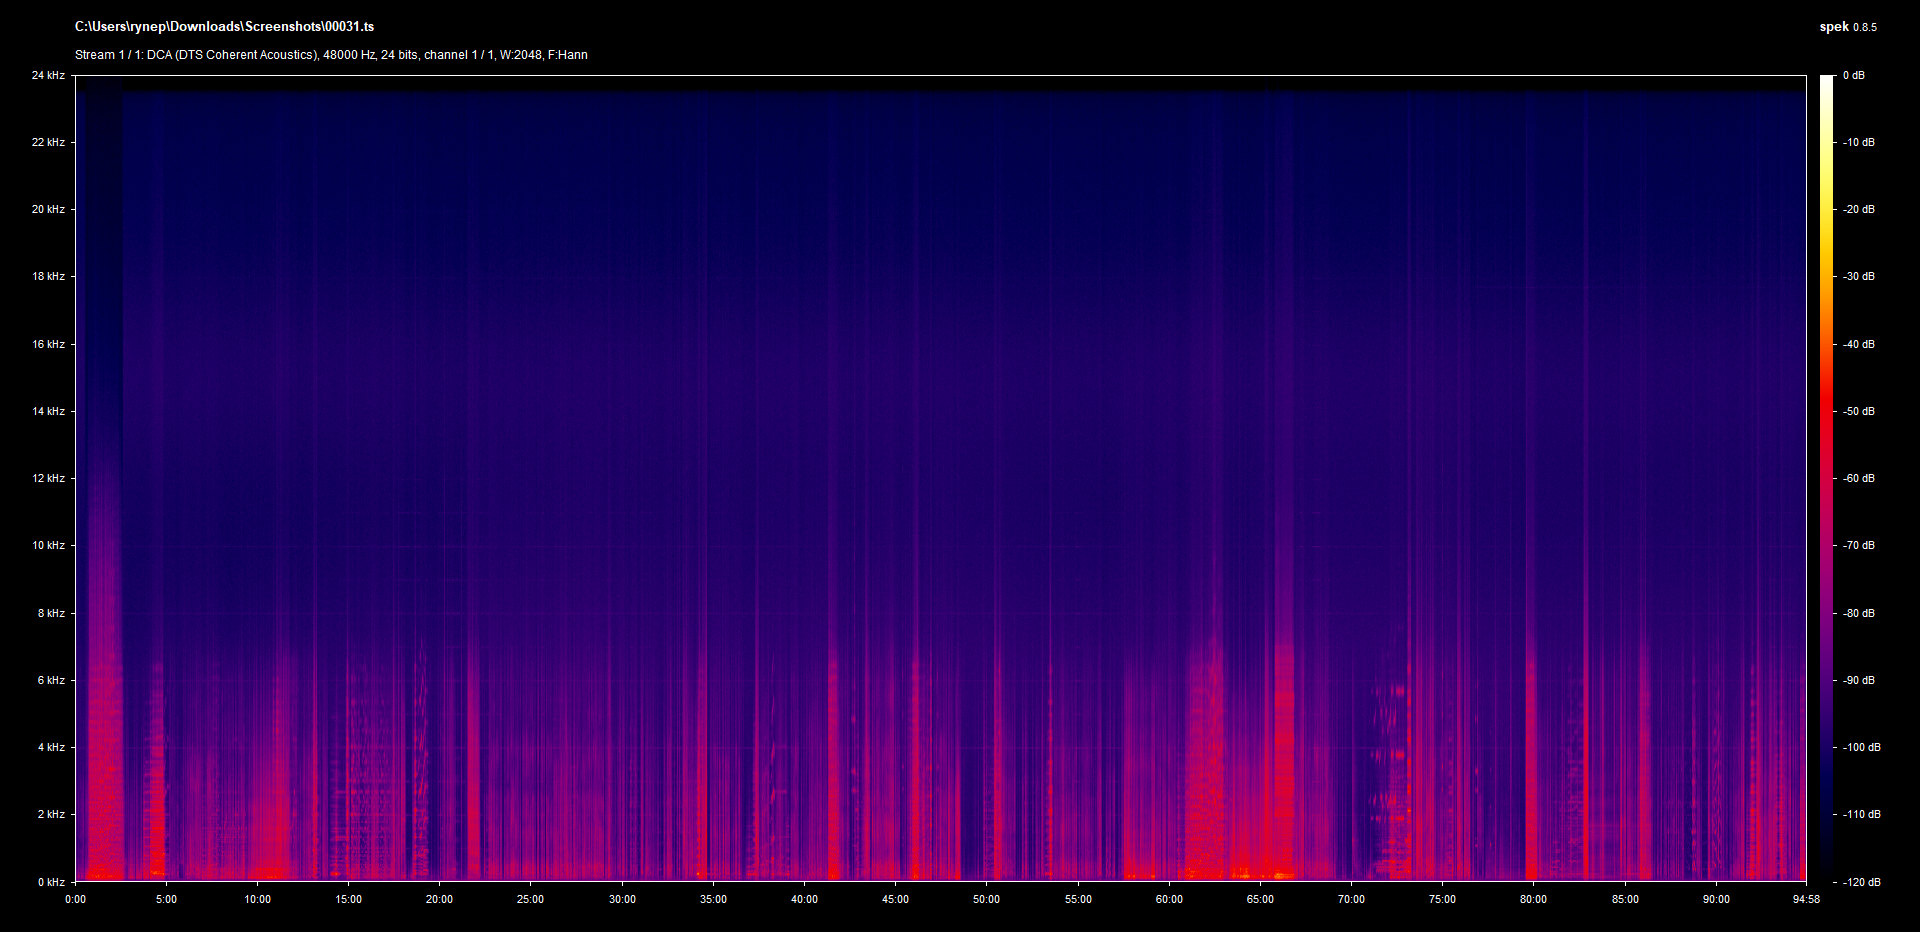
Task: Click the red section of the dB color bar
Action: click(1827, 410)
